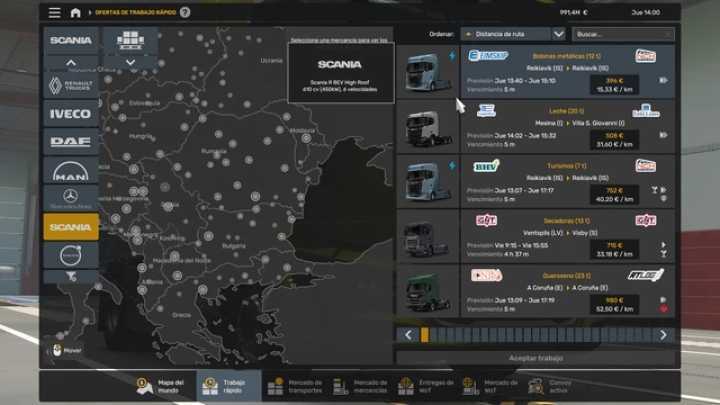Select the Leche job from Mesina
This screenshot has width=720, height=405.
pyautogui.click(x=568, y=127)
